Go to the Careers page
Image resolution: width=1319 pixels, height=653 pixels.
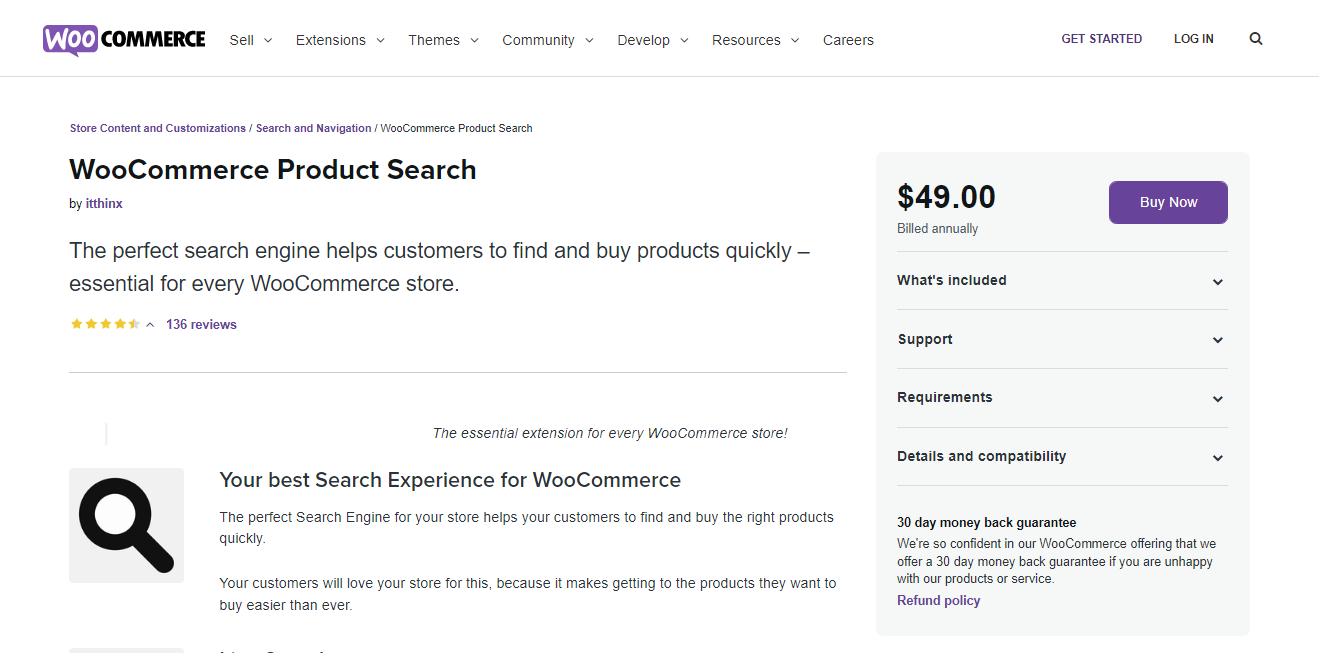point(848,40)
